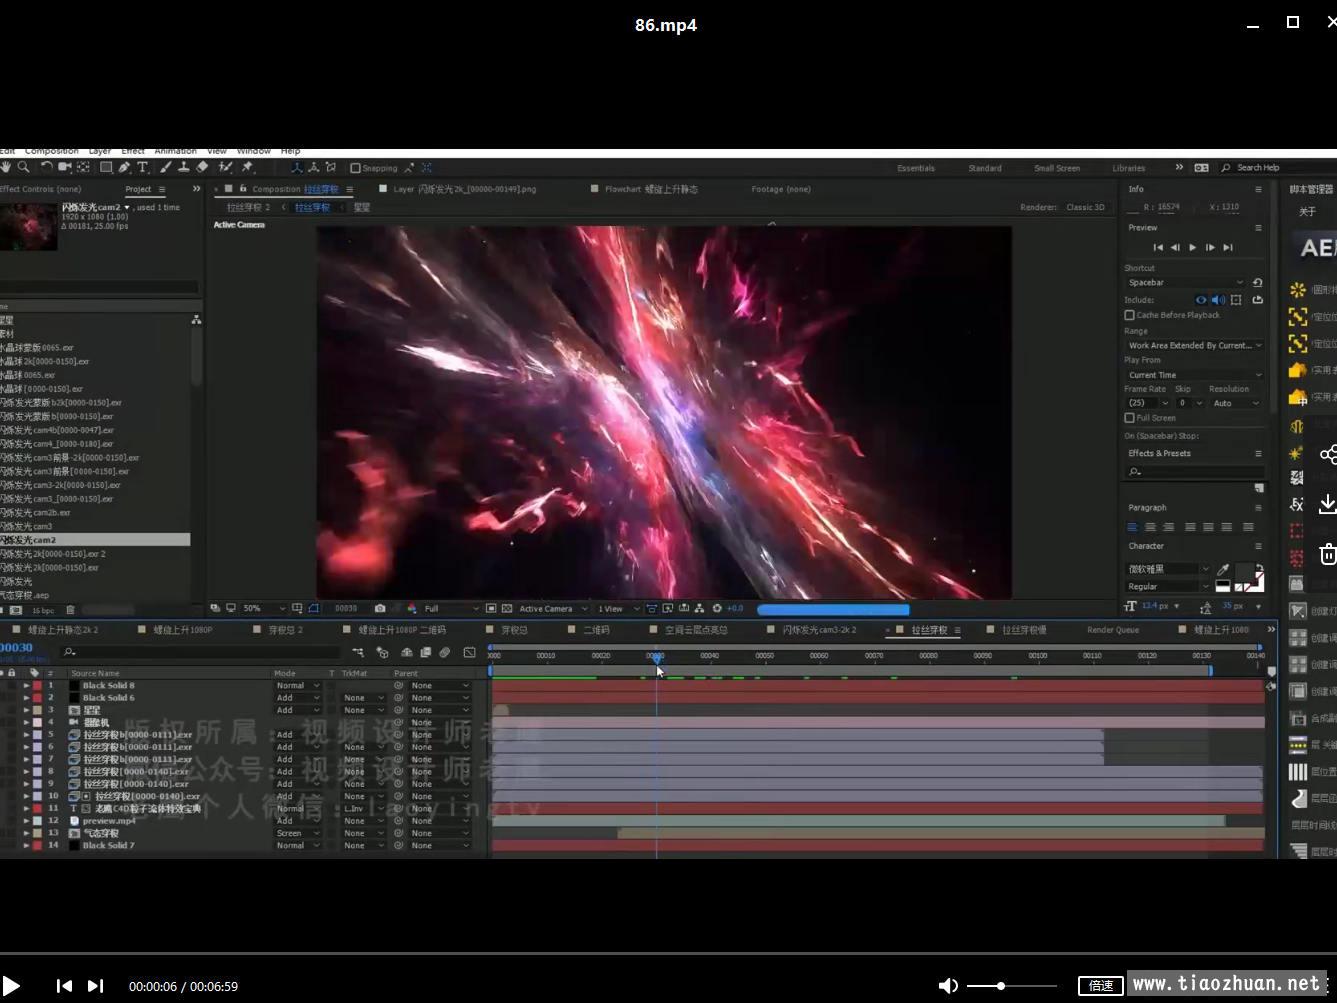Select the Essentials workspace
This screenshot has height=1003, width=1337.
pos(915,168)
